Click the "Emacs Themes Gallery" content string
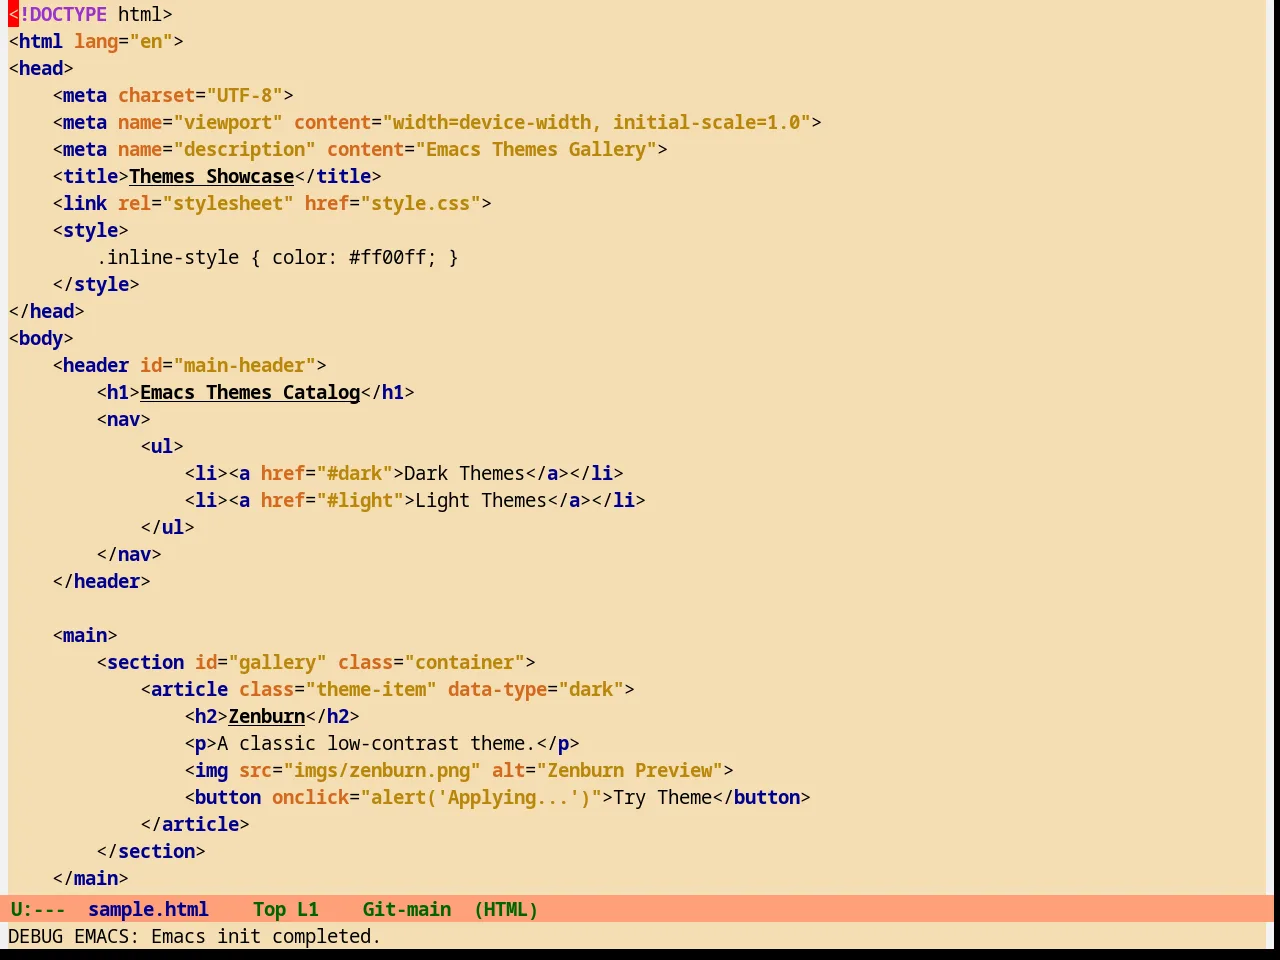Screen dimensions: 1280x960 click(536, 149)
